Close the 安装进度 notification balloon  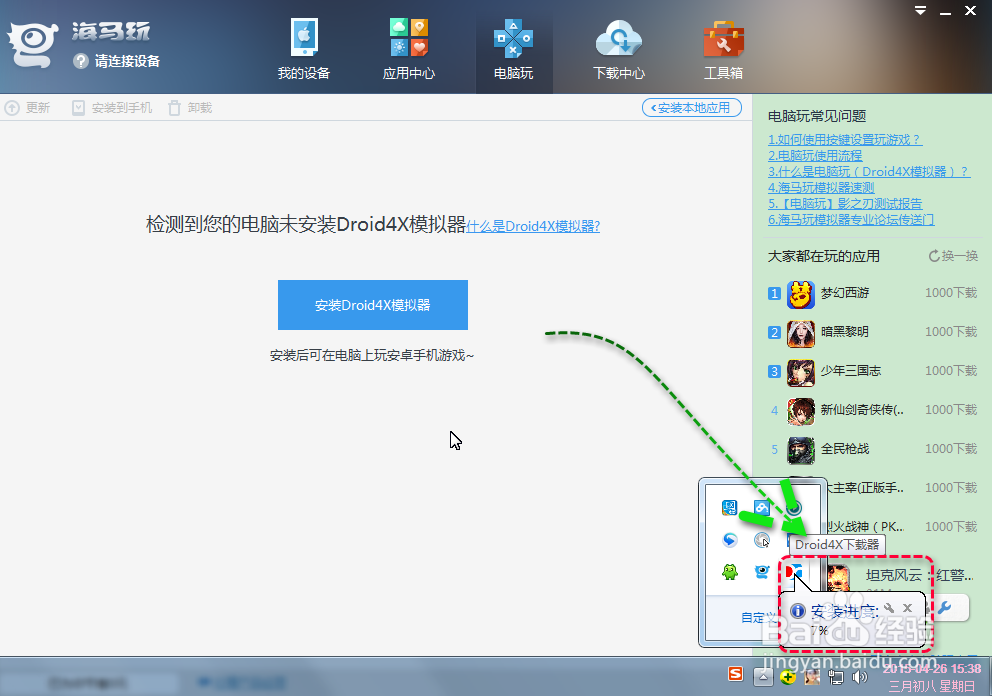point(907,608)
